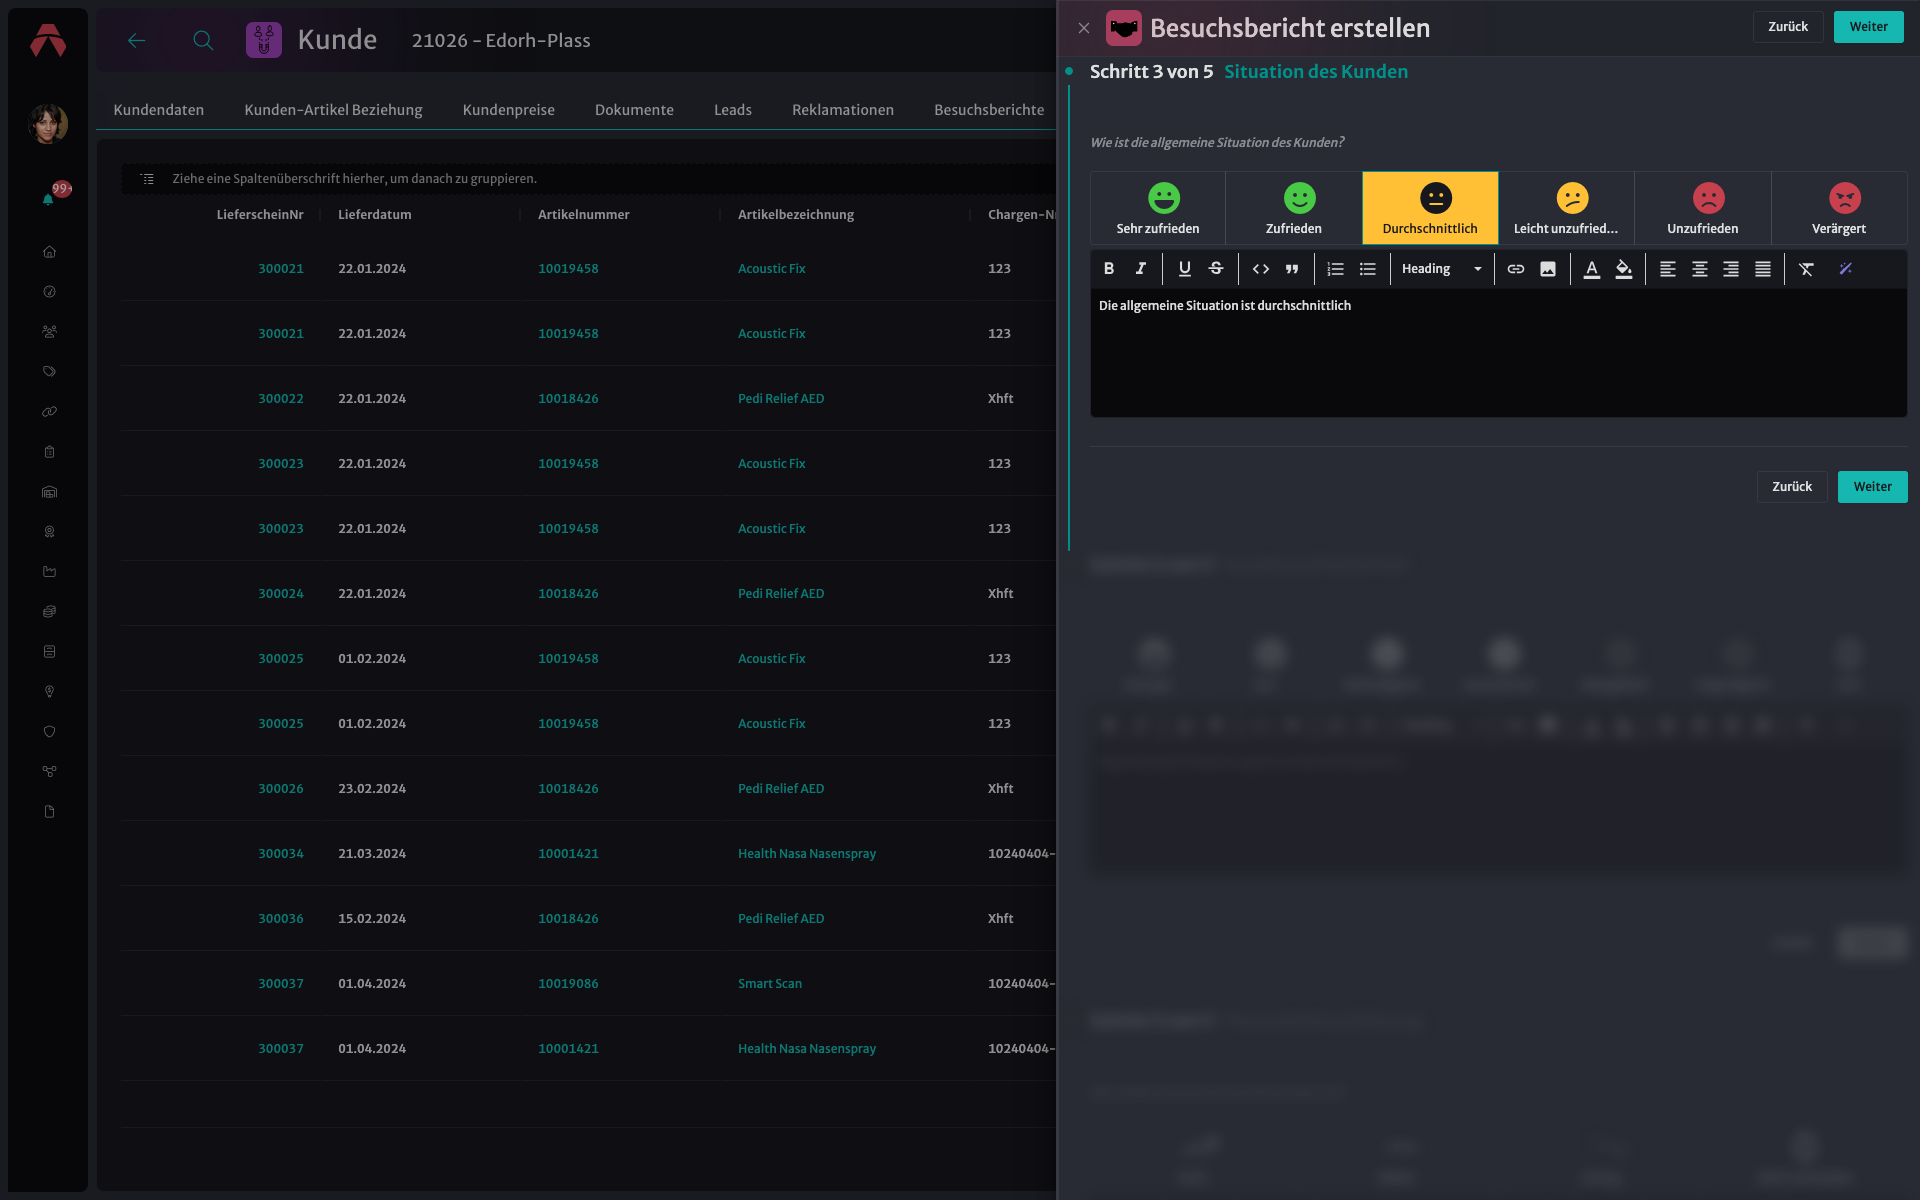
Task: Select the 'Durchschnittlich' rating
Action: click(x=1430, y=208)
